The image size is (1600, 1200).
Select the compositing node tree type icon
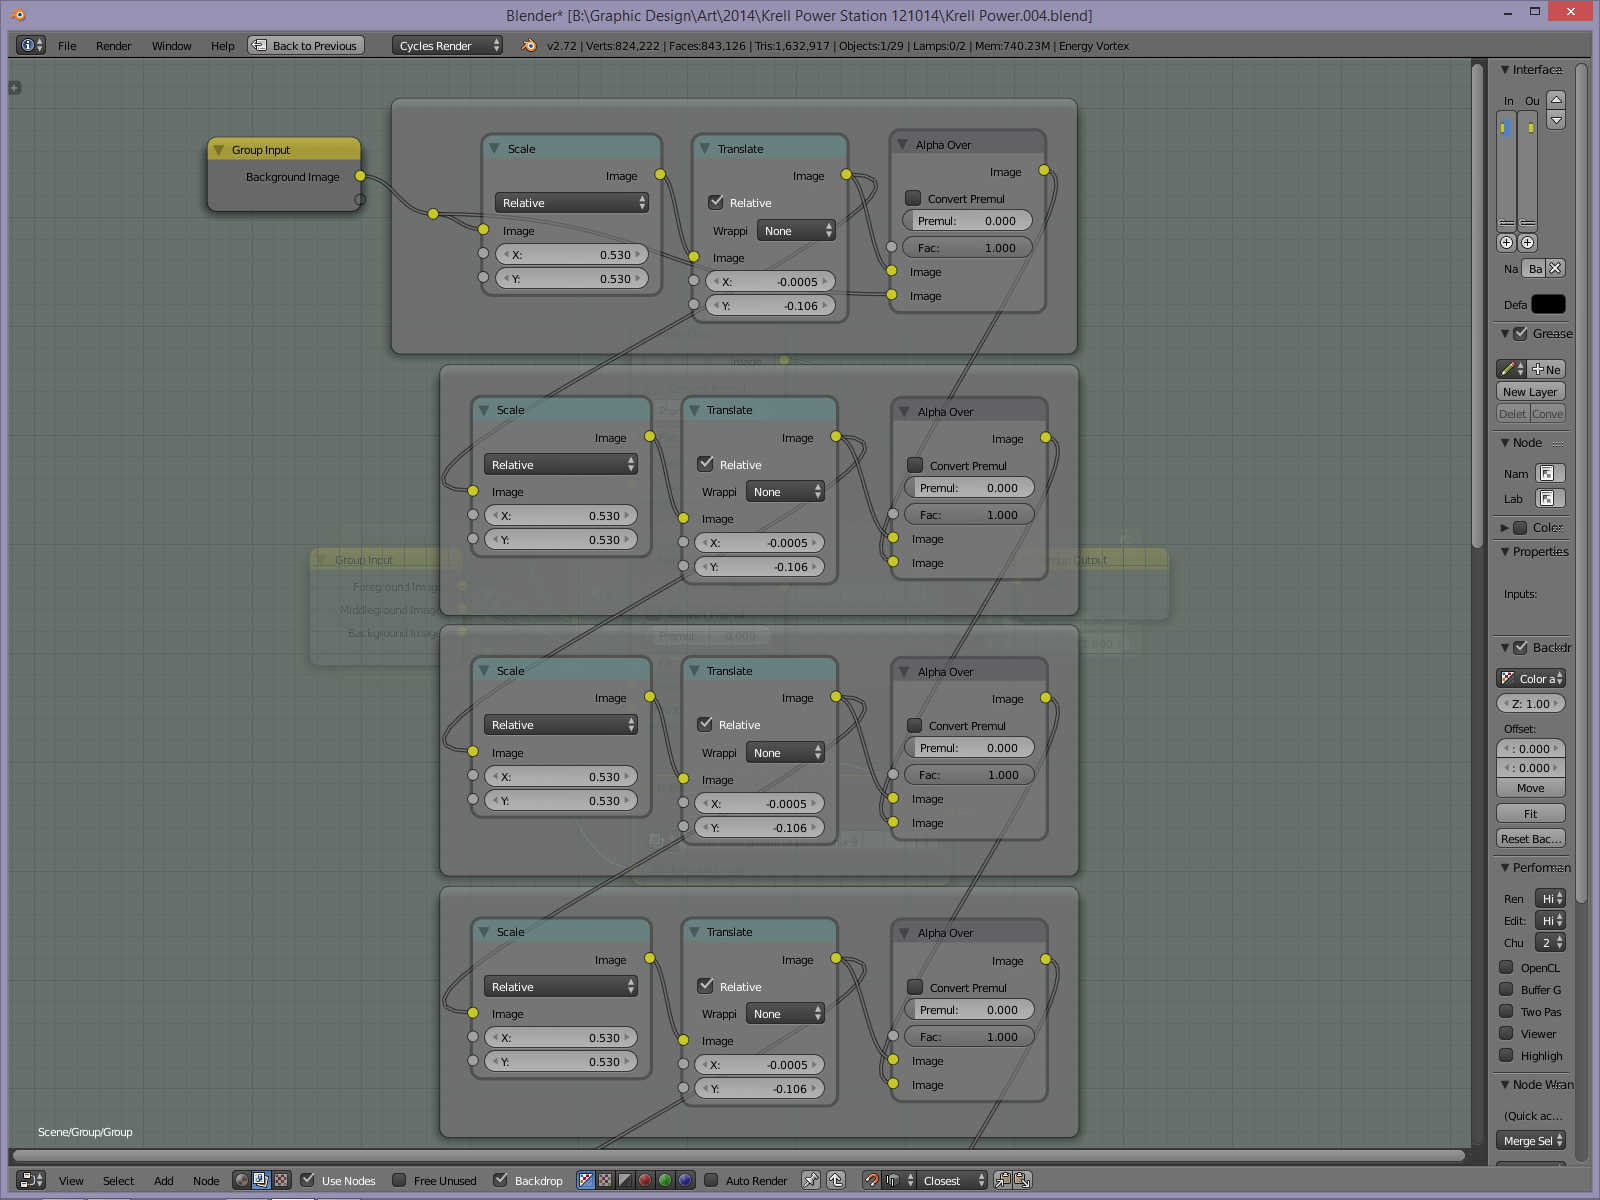coord(261,1180)
